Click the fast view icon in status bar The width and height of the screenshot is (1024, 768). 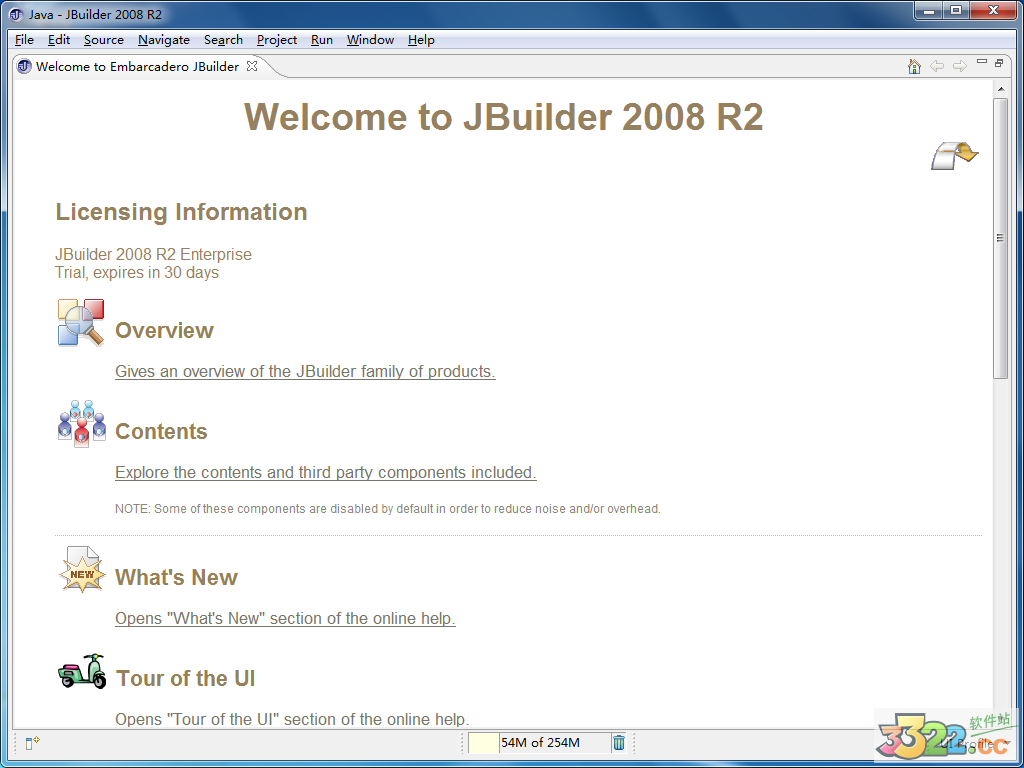[x=32, y=743]
